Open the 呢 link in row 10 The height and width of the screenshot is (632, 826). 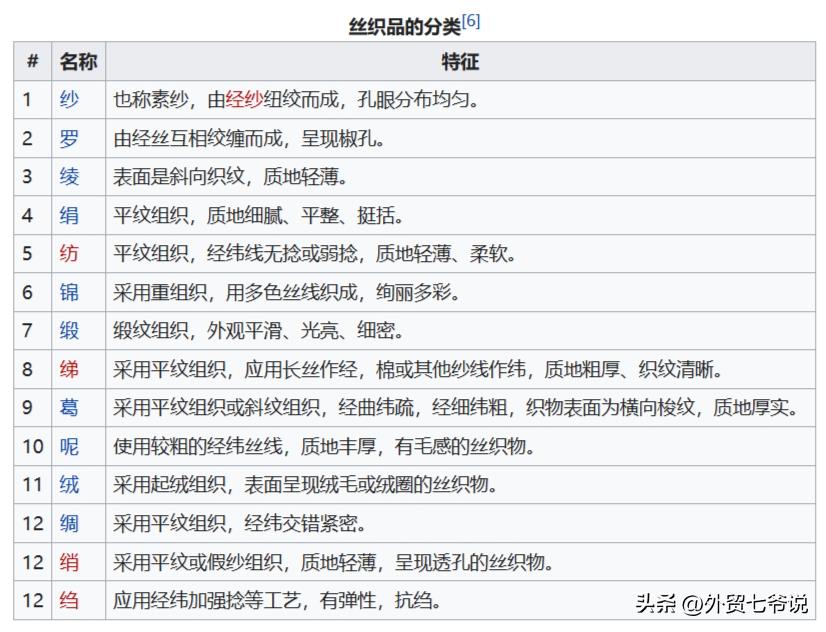tap(69, 447)
